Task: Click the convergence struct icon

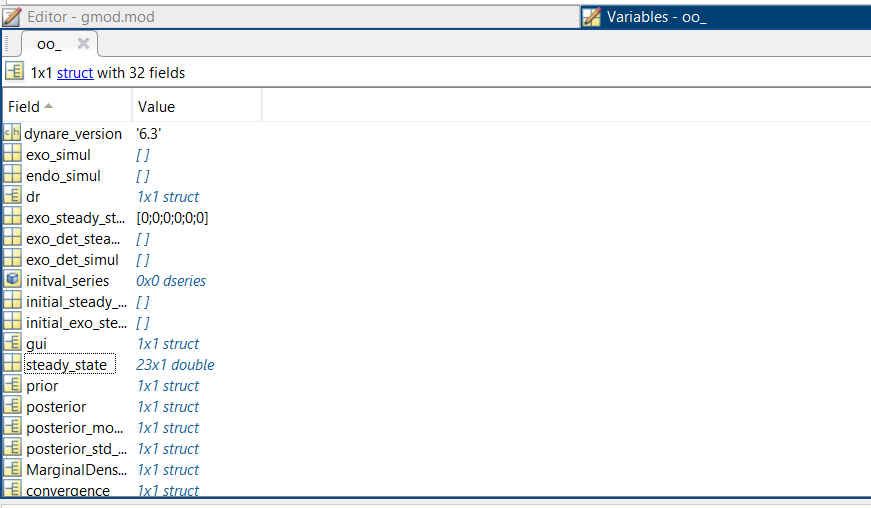Action: click(12, 489)
